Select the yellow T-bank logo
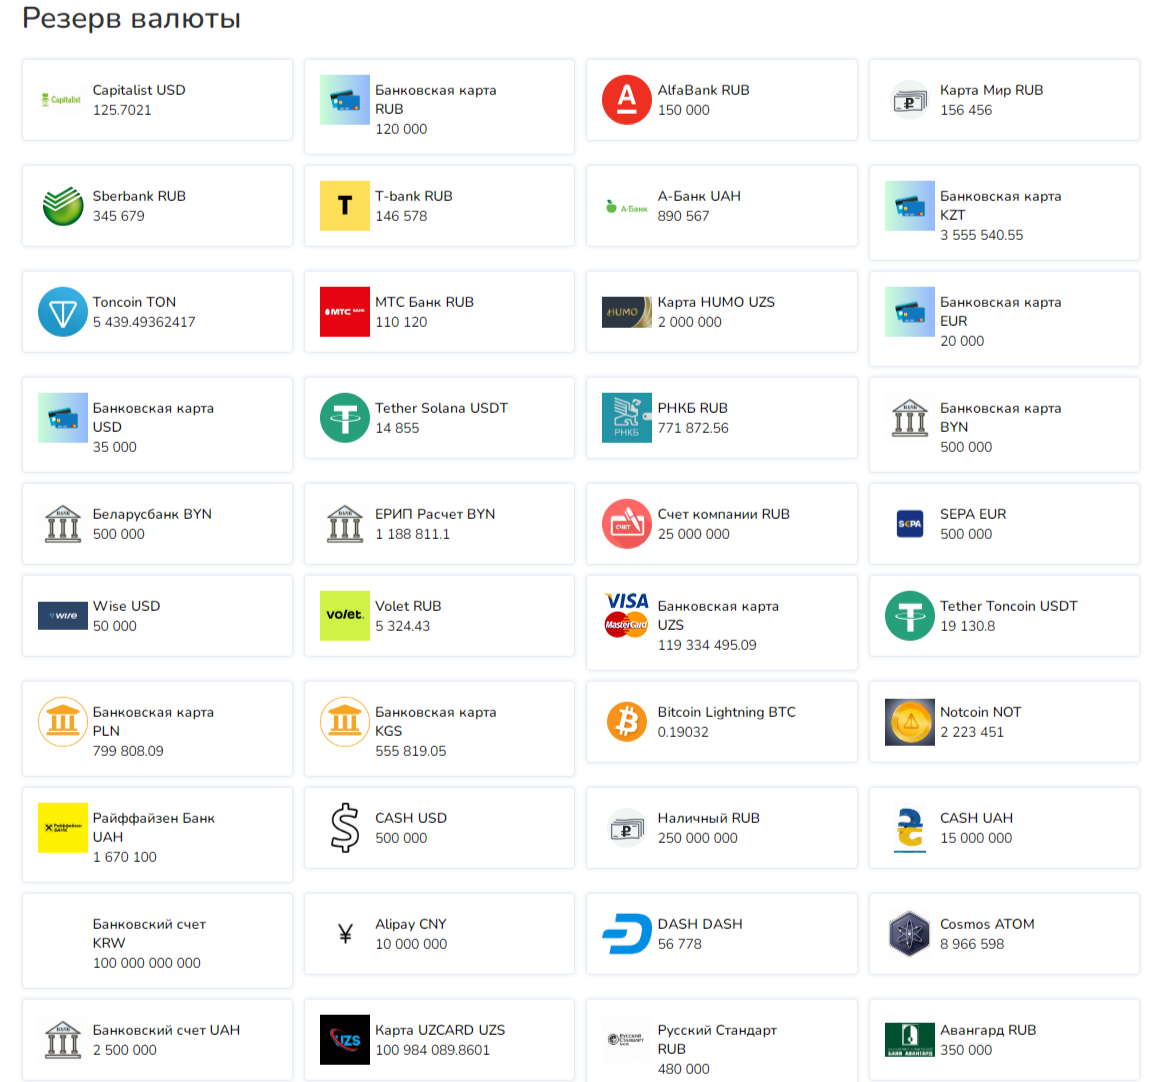 pos(344,205)
